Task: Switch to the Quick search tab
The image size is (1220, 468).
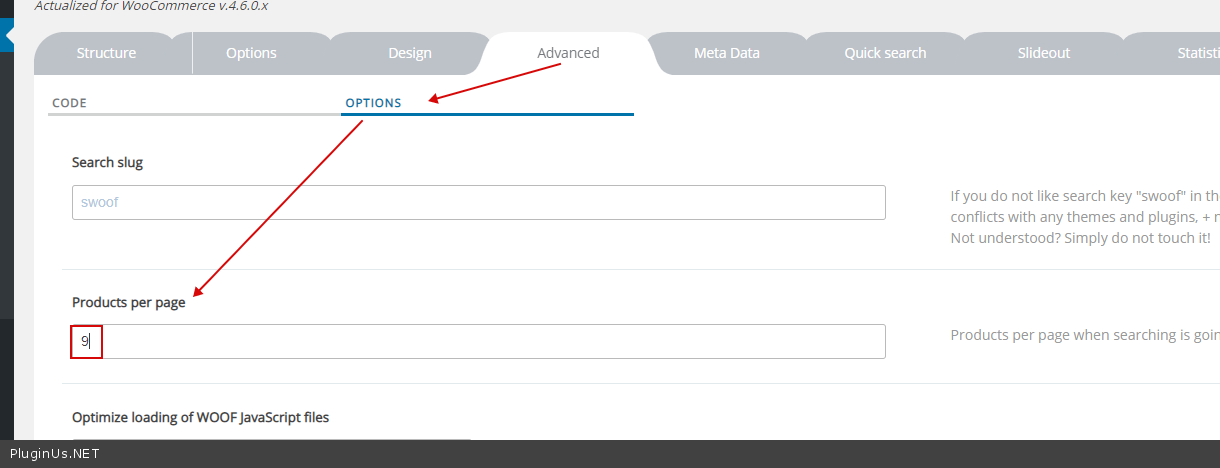Action: click(x=885, y=53)
